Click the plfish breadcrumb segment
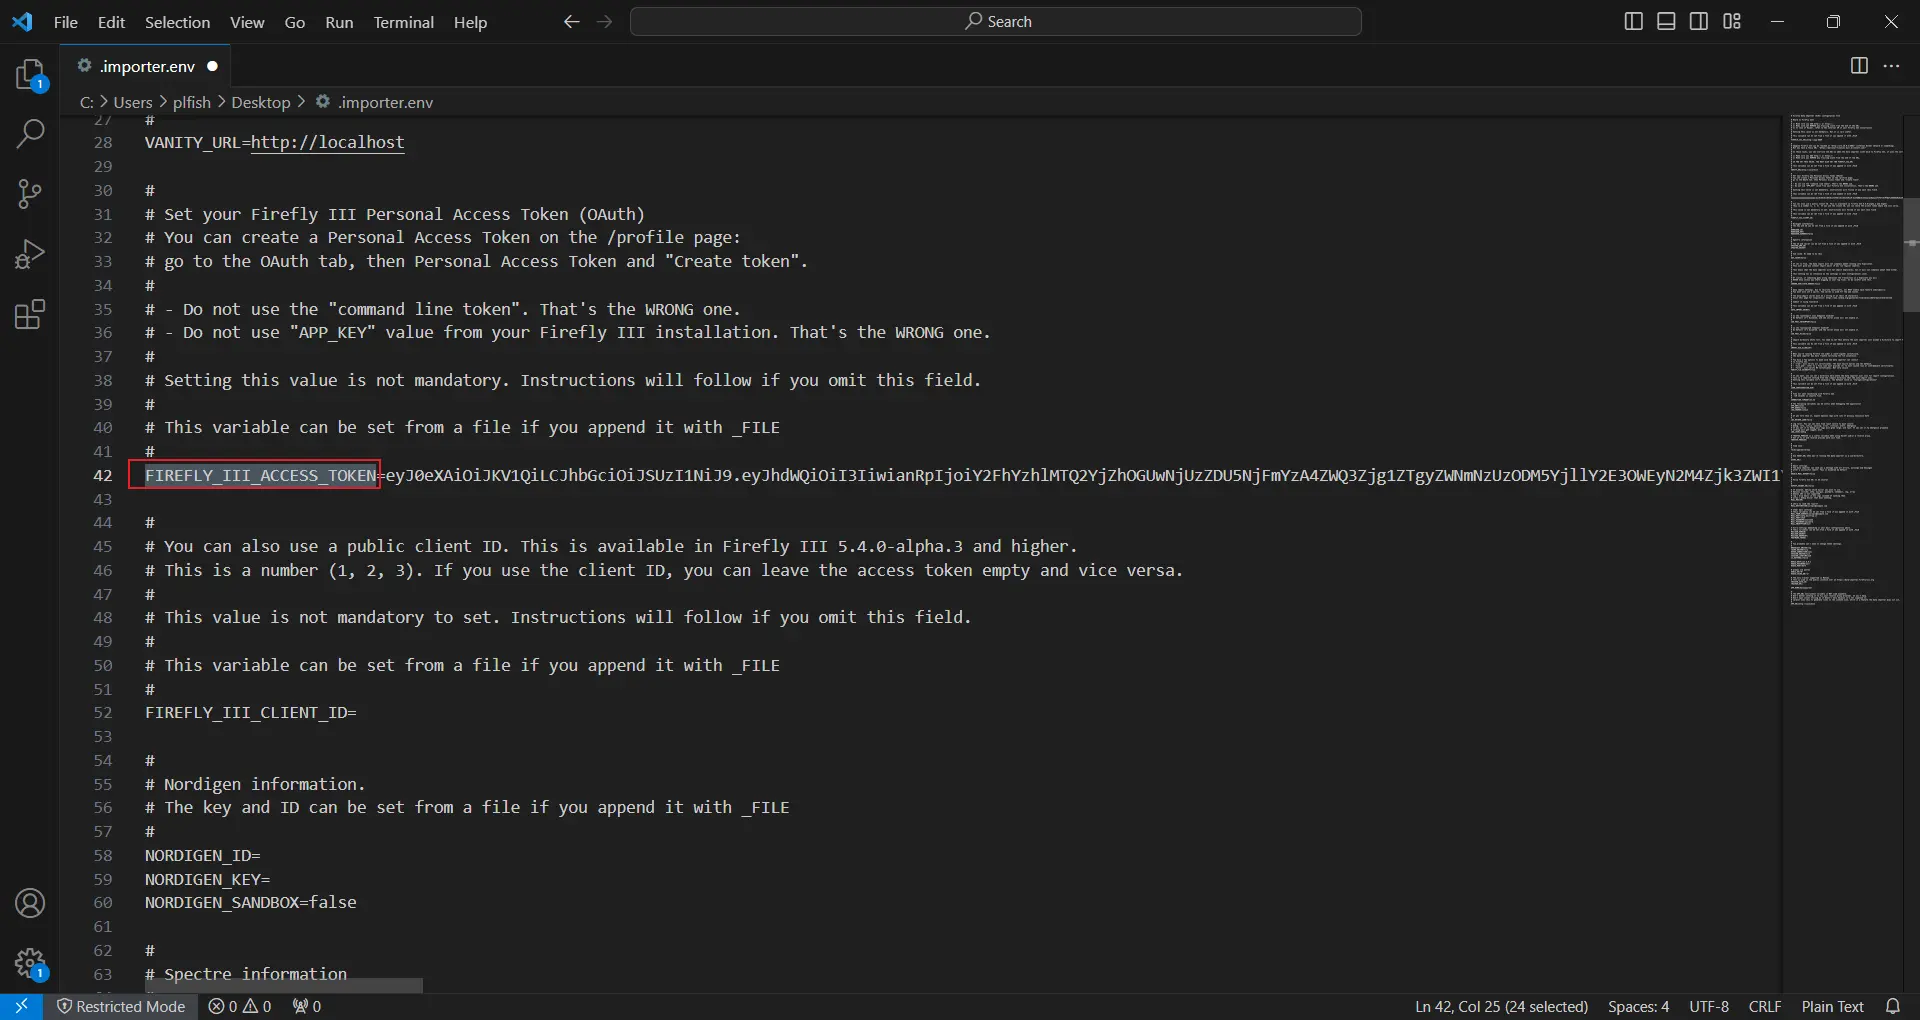Image resolution: width=1920 pixels, height=1020 pixels. click(192, 102)
